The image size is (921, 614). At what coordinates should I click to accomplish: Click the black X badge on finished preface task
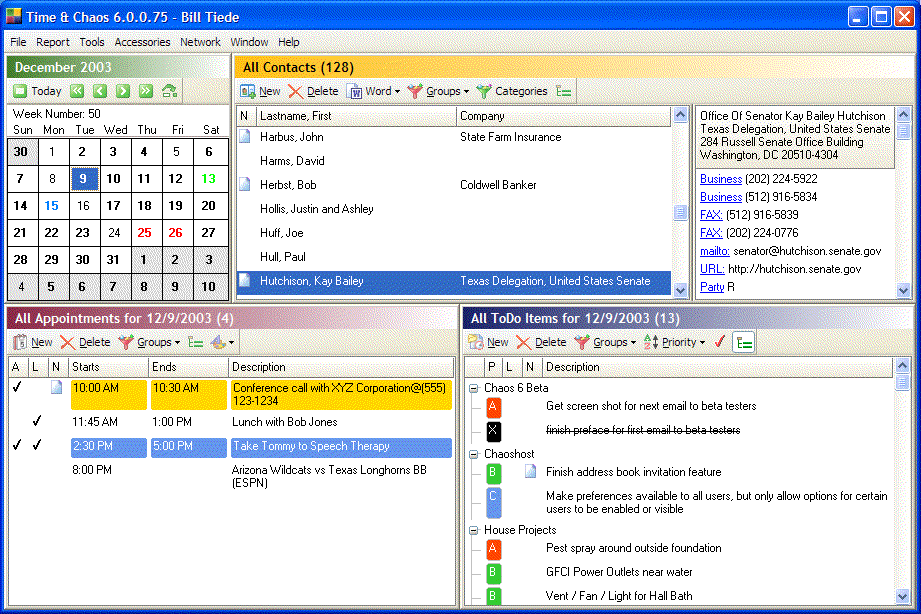pyautogui.click(x=493, y=430)
